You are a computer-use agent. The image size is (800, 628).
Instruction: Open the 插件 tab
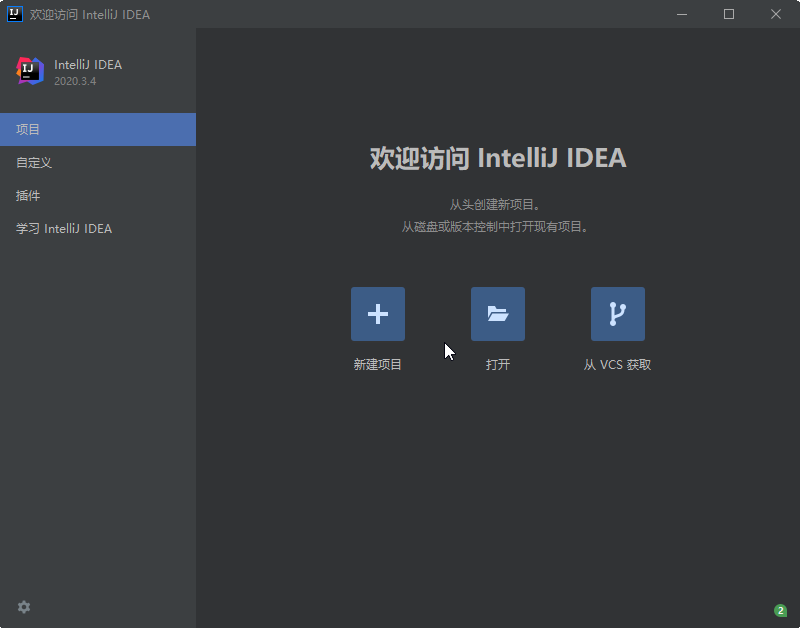click(98, 196)
